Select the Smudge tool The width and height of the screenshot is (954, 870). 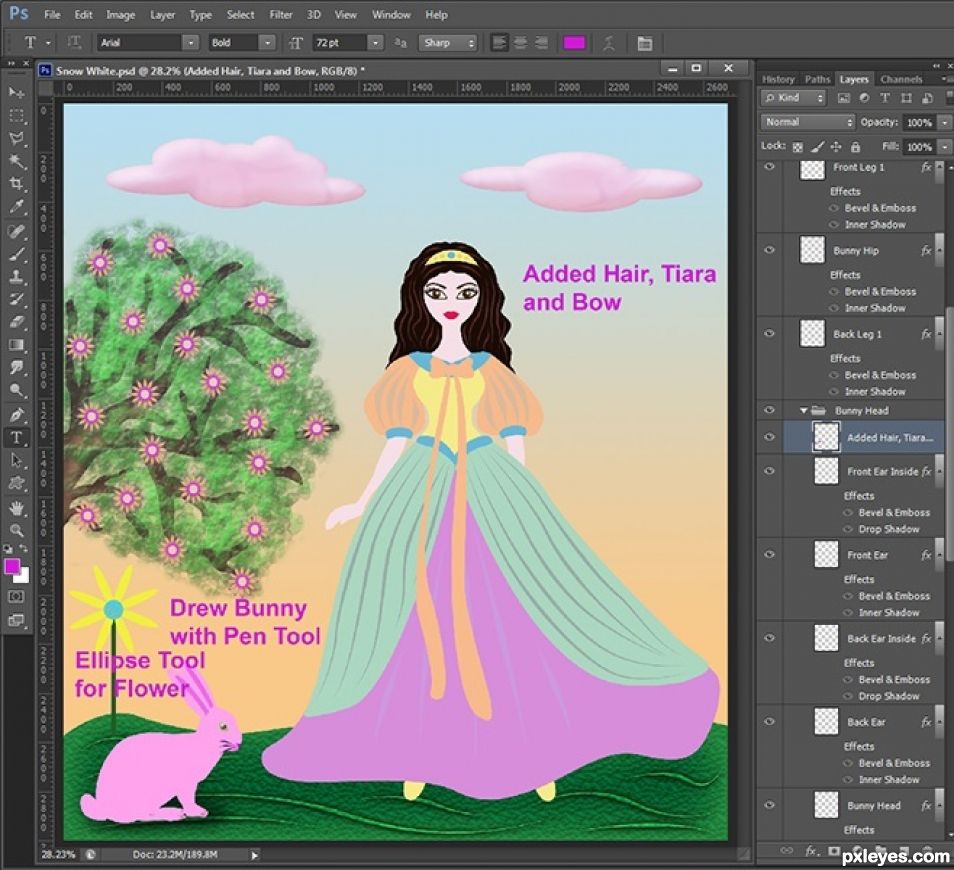pyautogui.click(x=16, y=367)
